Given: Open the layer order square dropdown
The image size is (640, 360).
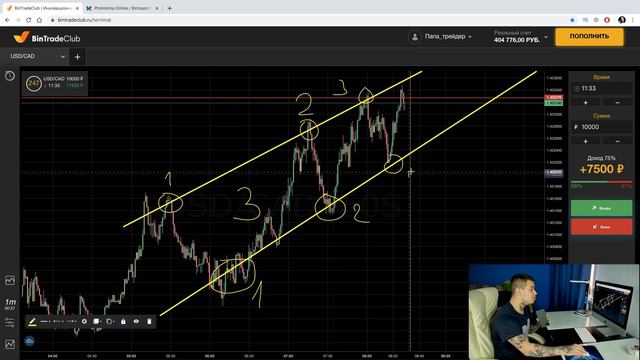Looking at the screenshot, I should (x=97, y=322).
